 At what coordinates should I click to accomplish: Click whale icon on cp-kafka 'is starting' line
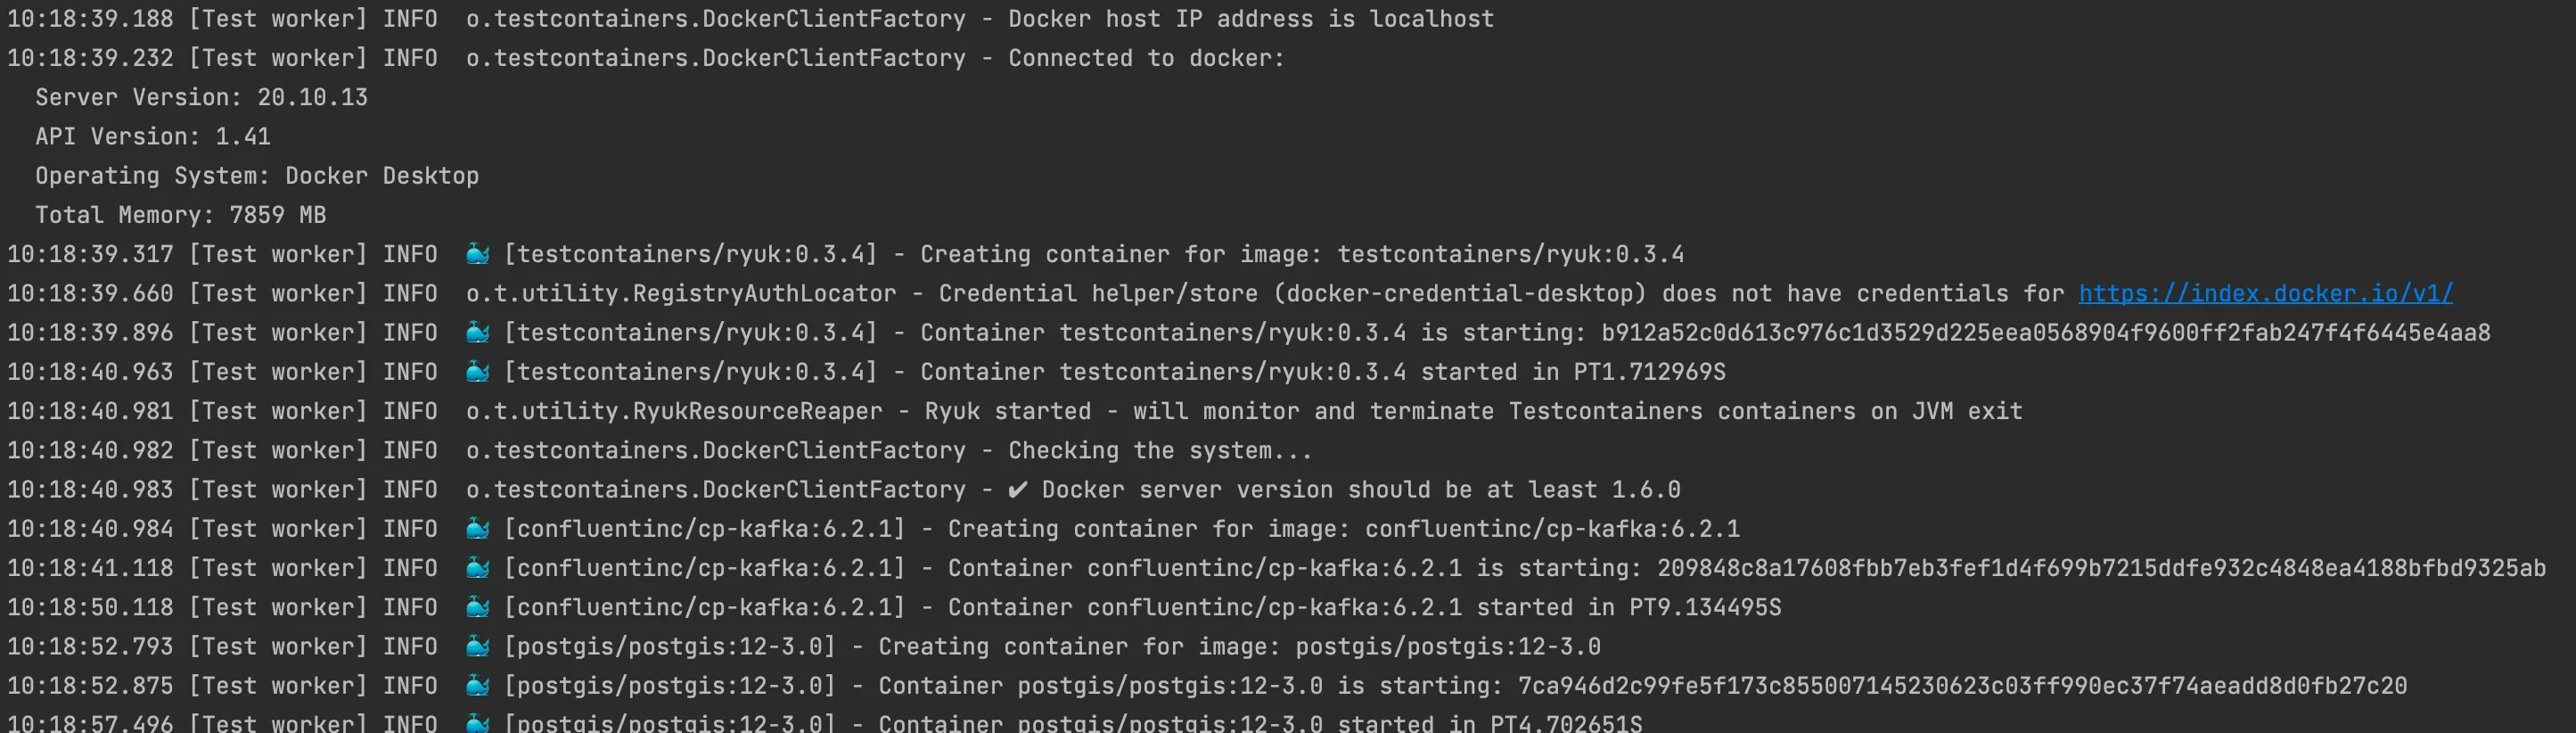478,568
